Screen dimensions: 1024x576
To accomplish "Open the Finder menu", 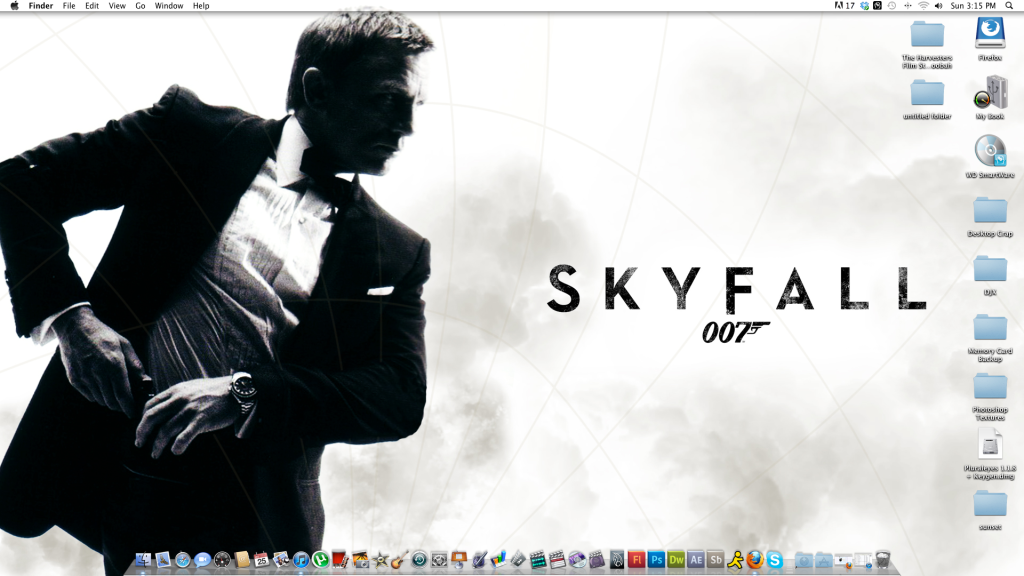I will pos(40,6).
